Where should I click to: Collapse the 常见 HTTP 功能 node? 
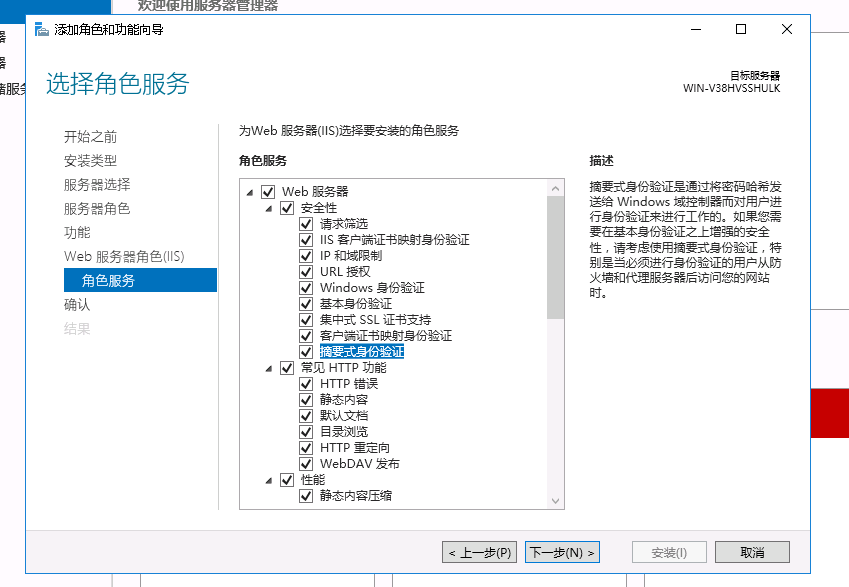[x=269, y=369]
